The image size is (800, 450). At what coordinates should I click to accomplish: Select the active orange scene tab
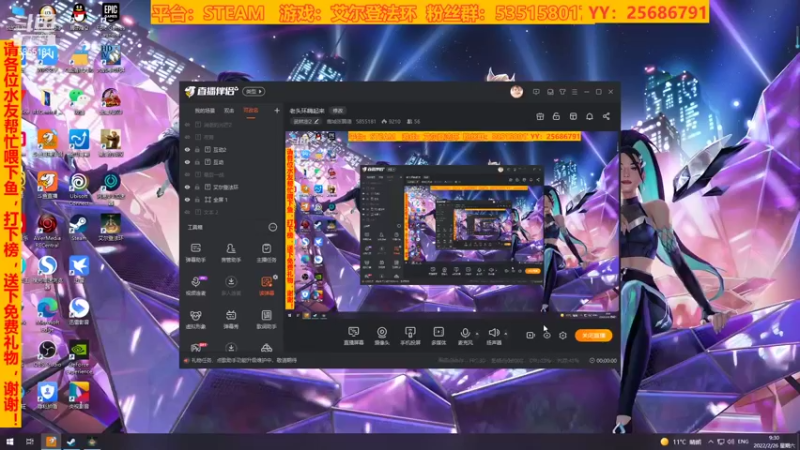click(251, 111)
